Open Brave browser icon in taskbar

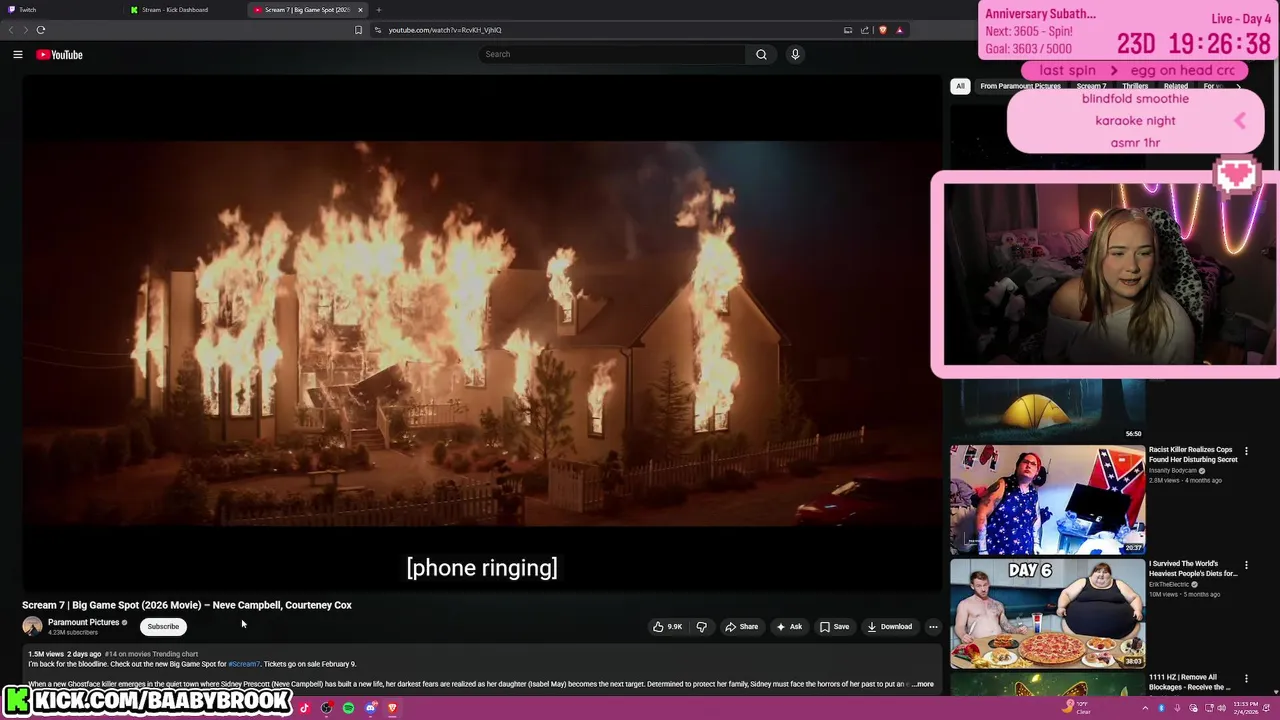pyautogui.click(x=392, y=708)
